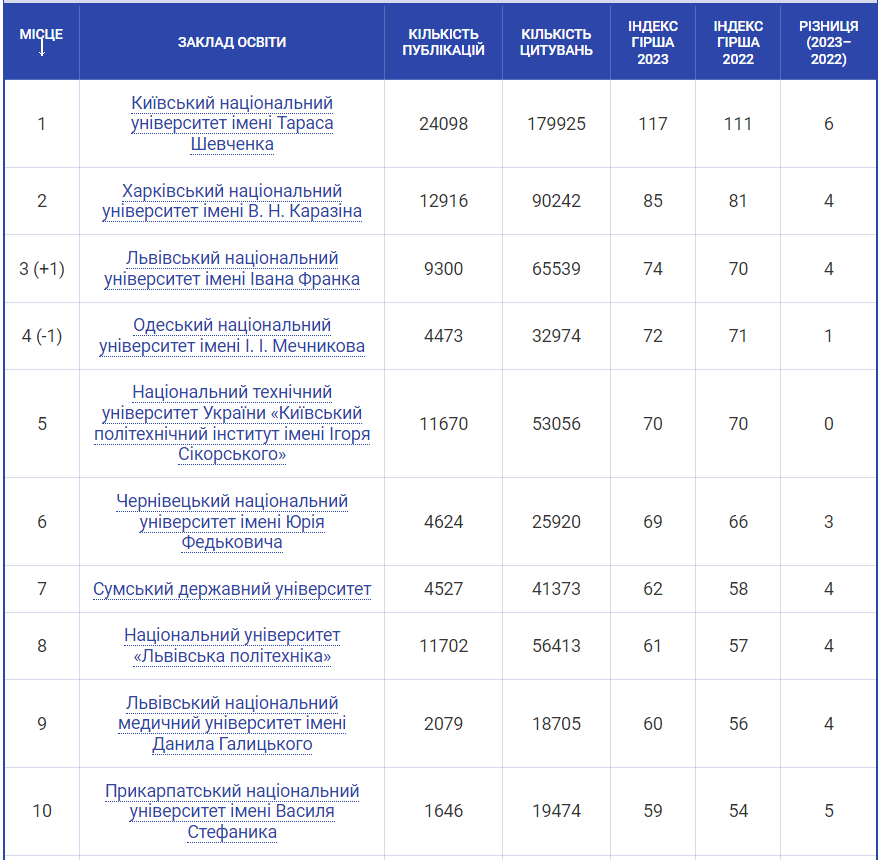Click Кількість цитувань column header
Screen dimensions: 884x860
click(556, 42)
